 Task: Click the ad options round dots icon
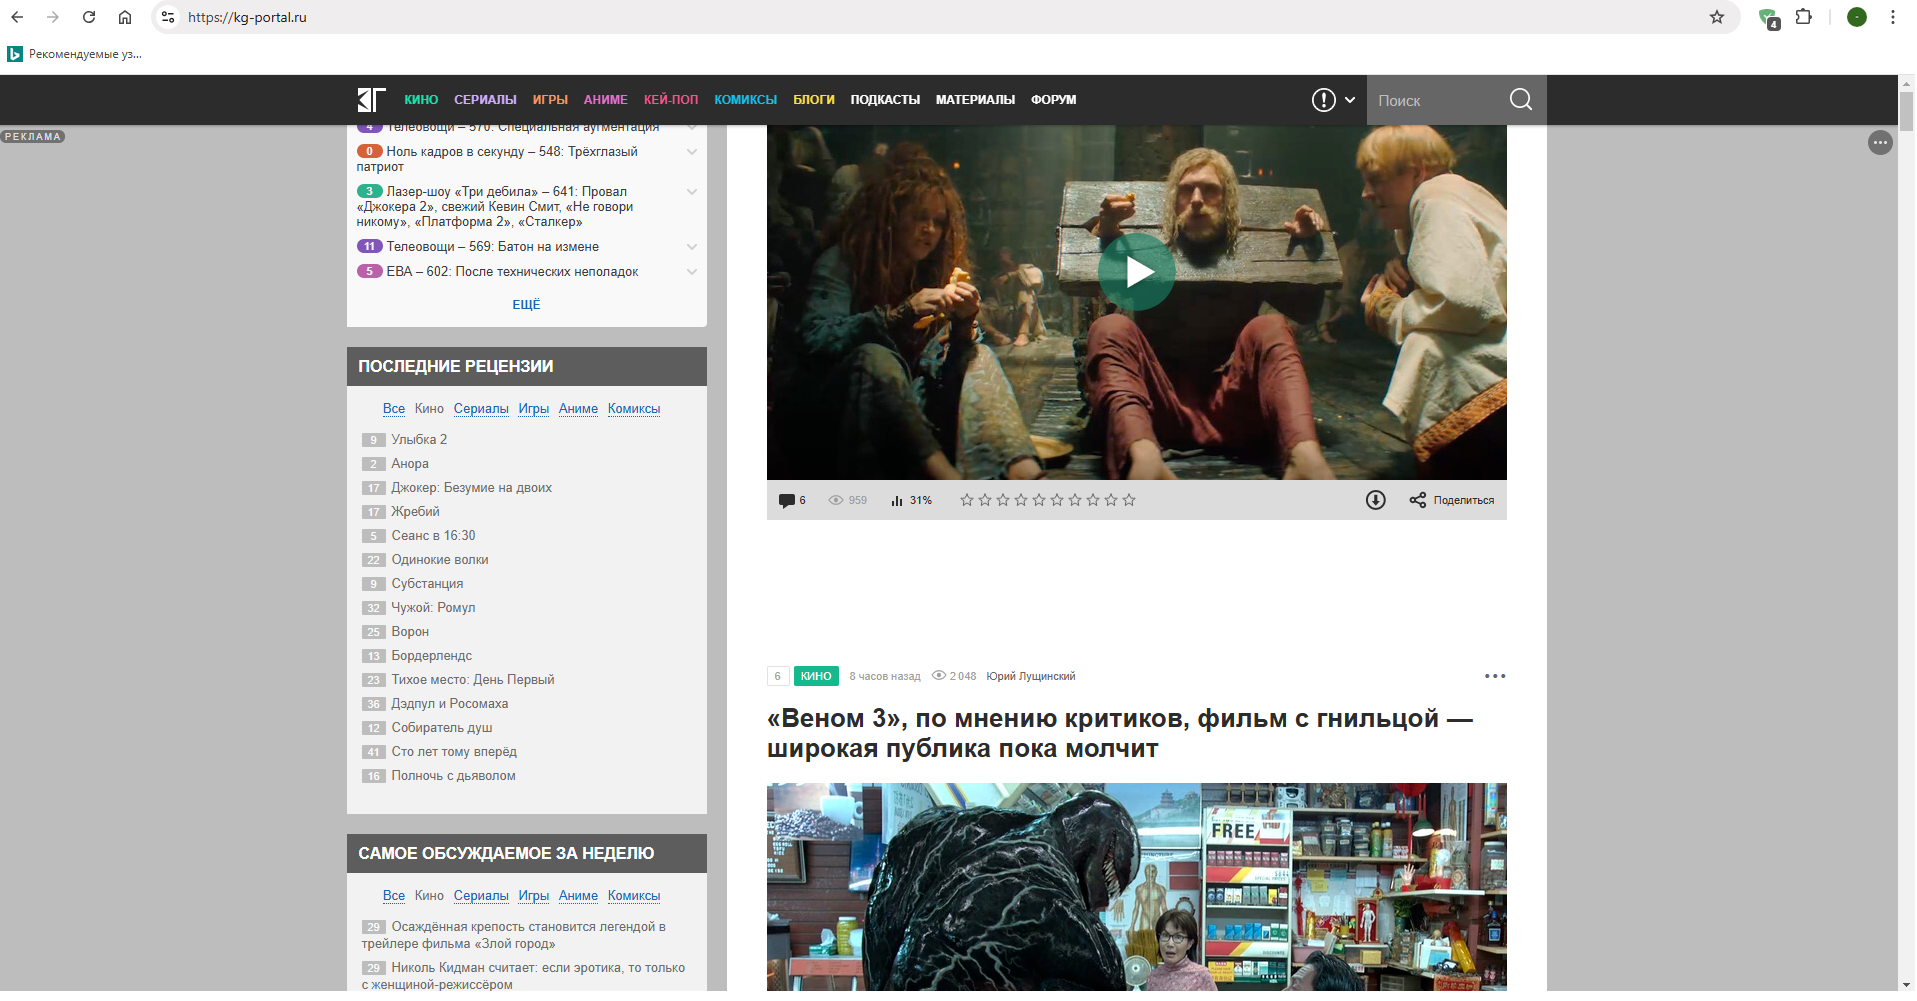tap(1880, 143)
